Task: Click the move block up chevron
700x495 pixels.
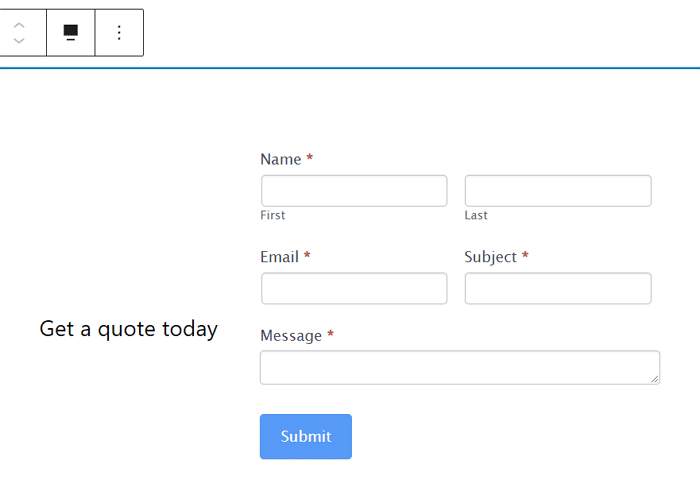Action: pos(19,25)
